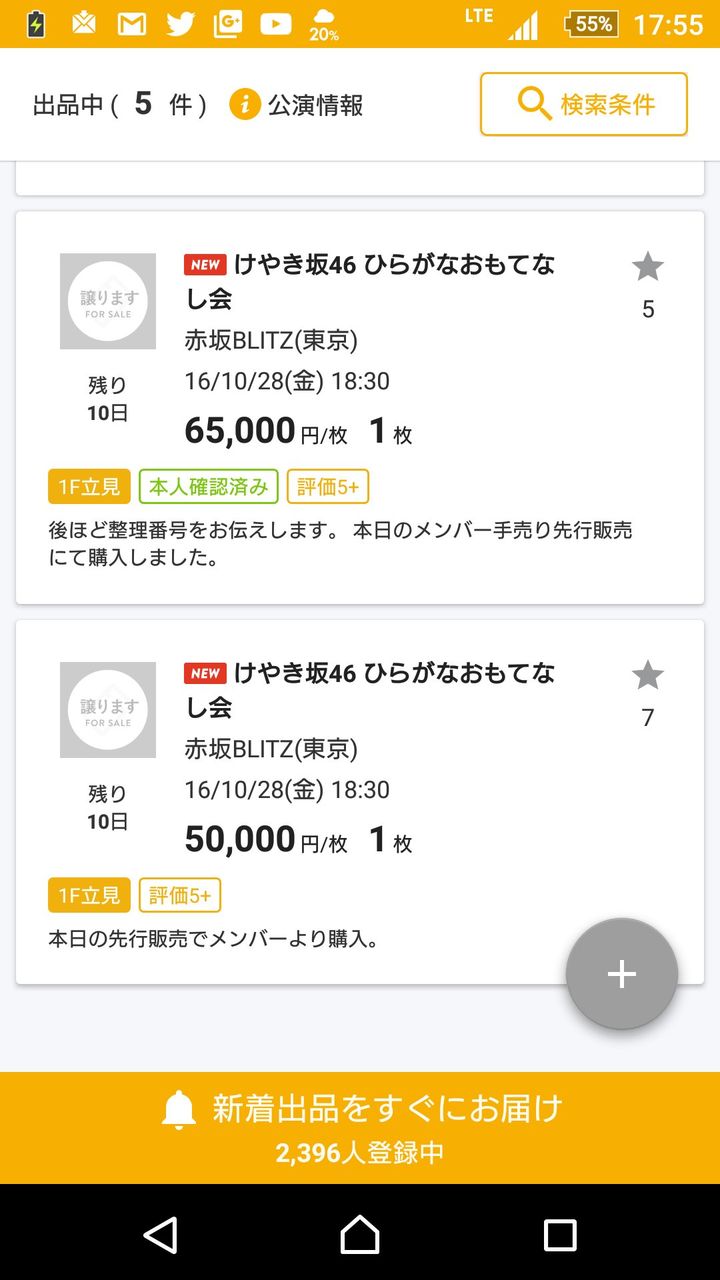Open the 65,000円 listing's 譲ります thumbnail
Image resolution: width=720 pixels, height=1280 pixels.
click(108, 301)
